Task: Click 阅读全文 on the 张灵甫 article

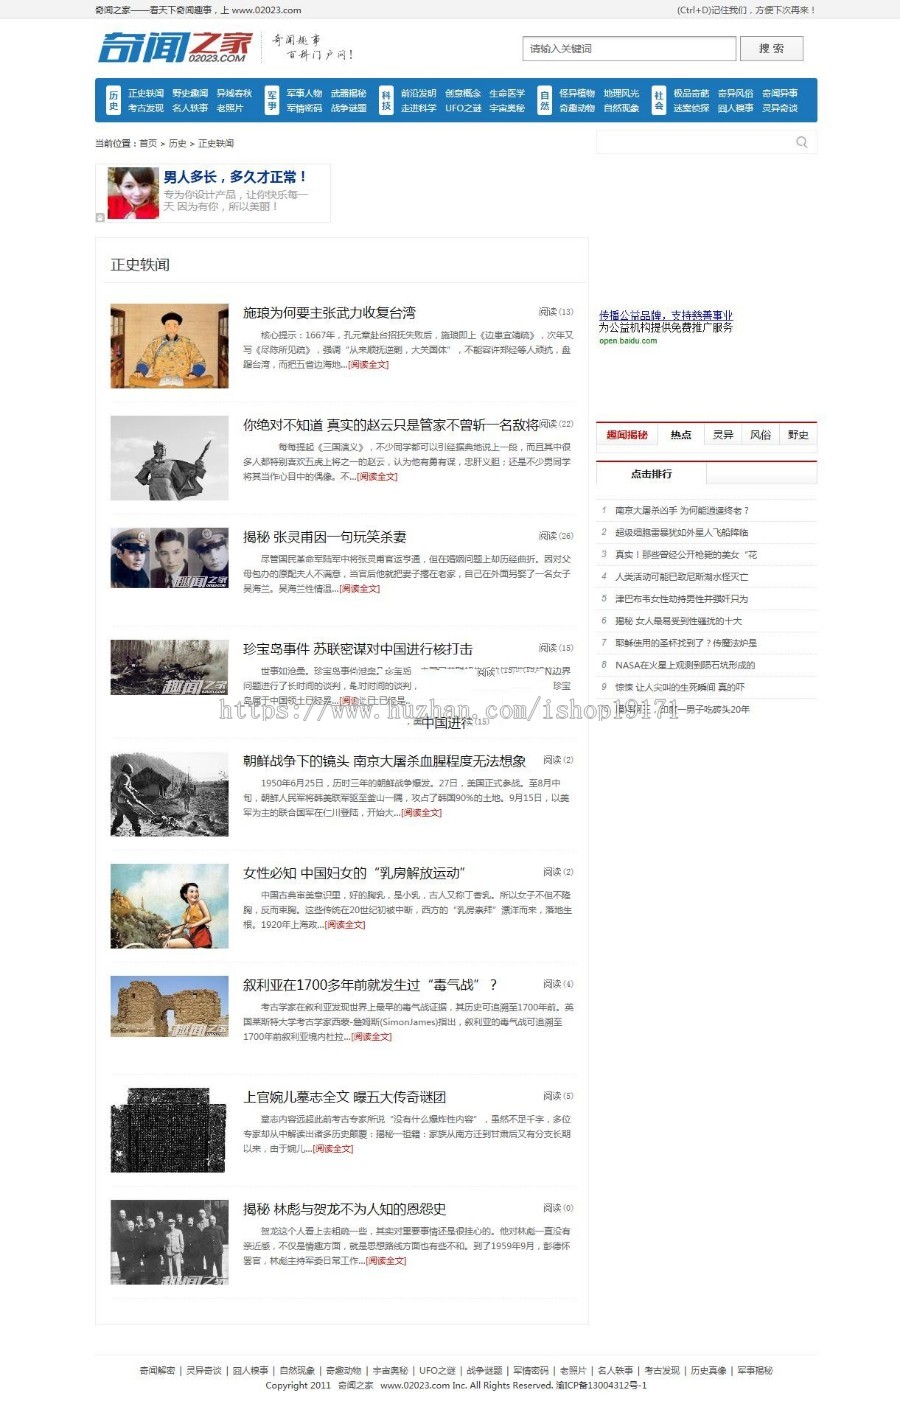Action: tap(358, 589)
